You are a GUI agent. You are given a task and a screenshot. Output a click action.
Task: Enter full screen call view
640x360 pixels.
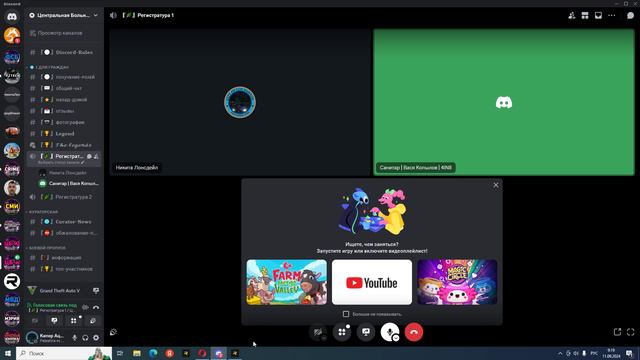(631, 332)
